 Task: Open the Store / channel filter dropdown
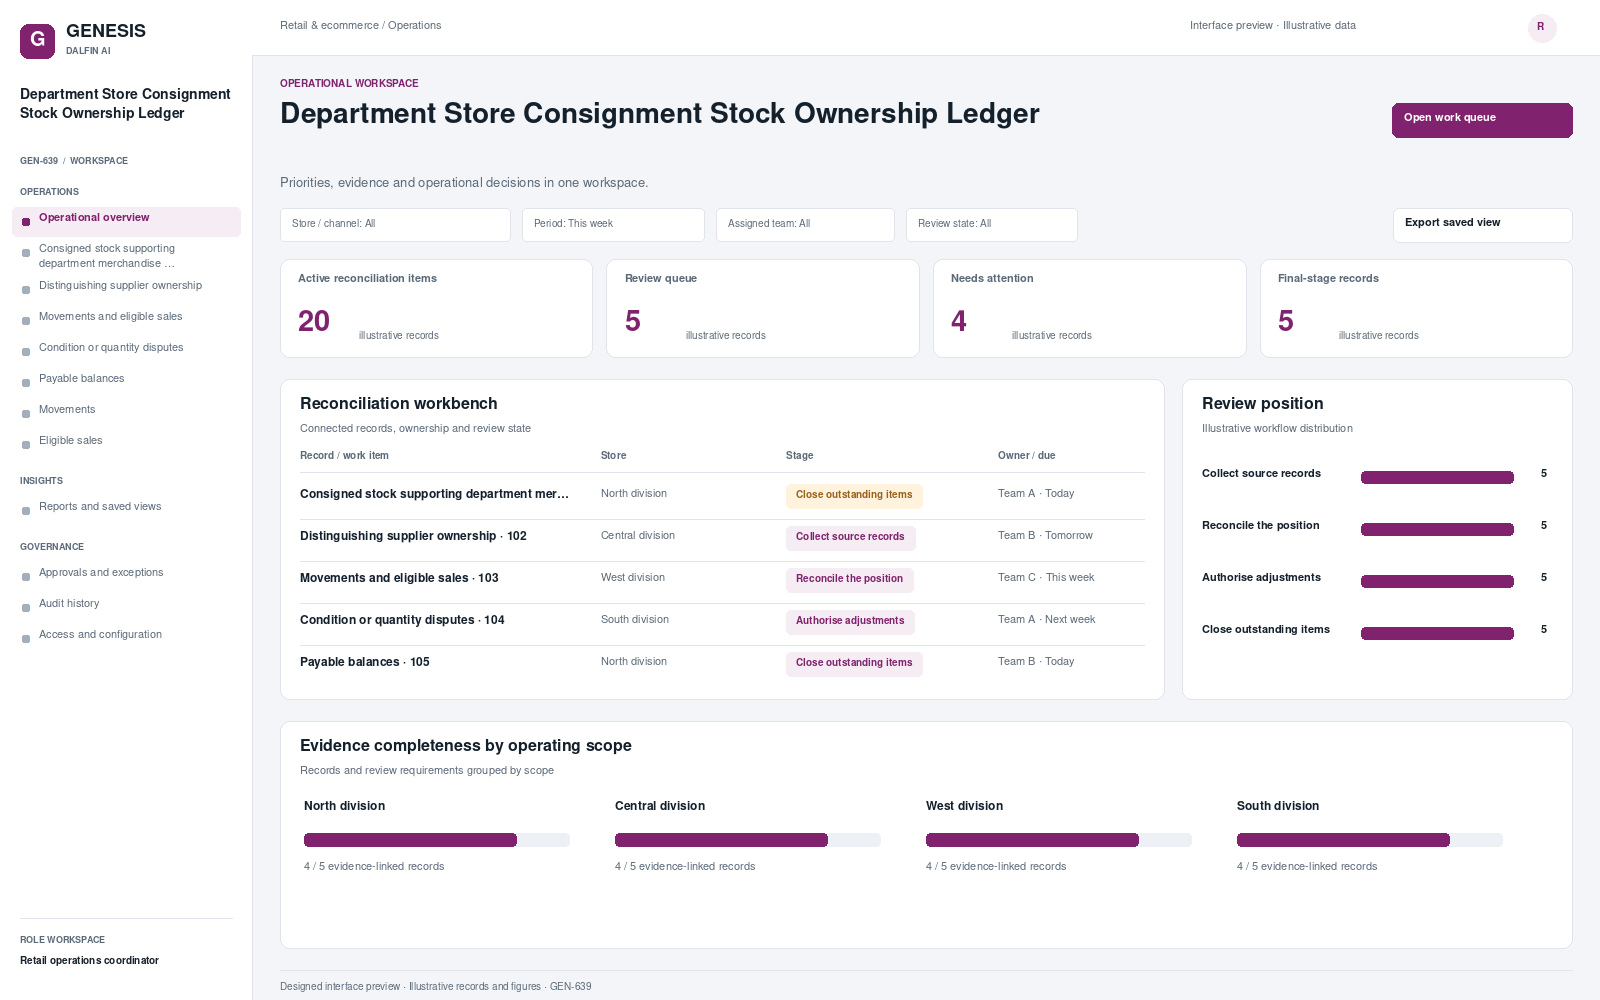pyautogui.click(x=395, y=225)
